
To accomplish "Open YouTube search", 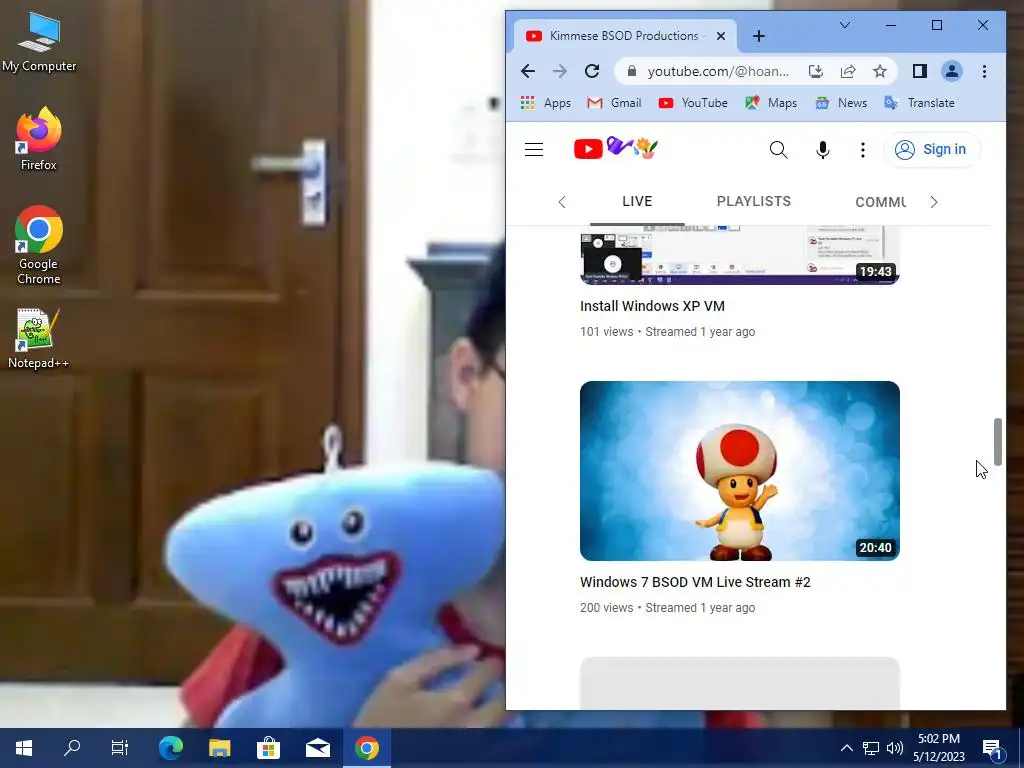I will (778, 150).
